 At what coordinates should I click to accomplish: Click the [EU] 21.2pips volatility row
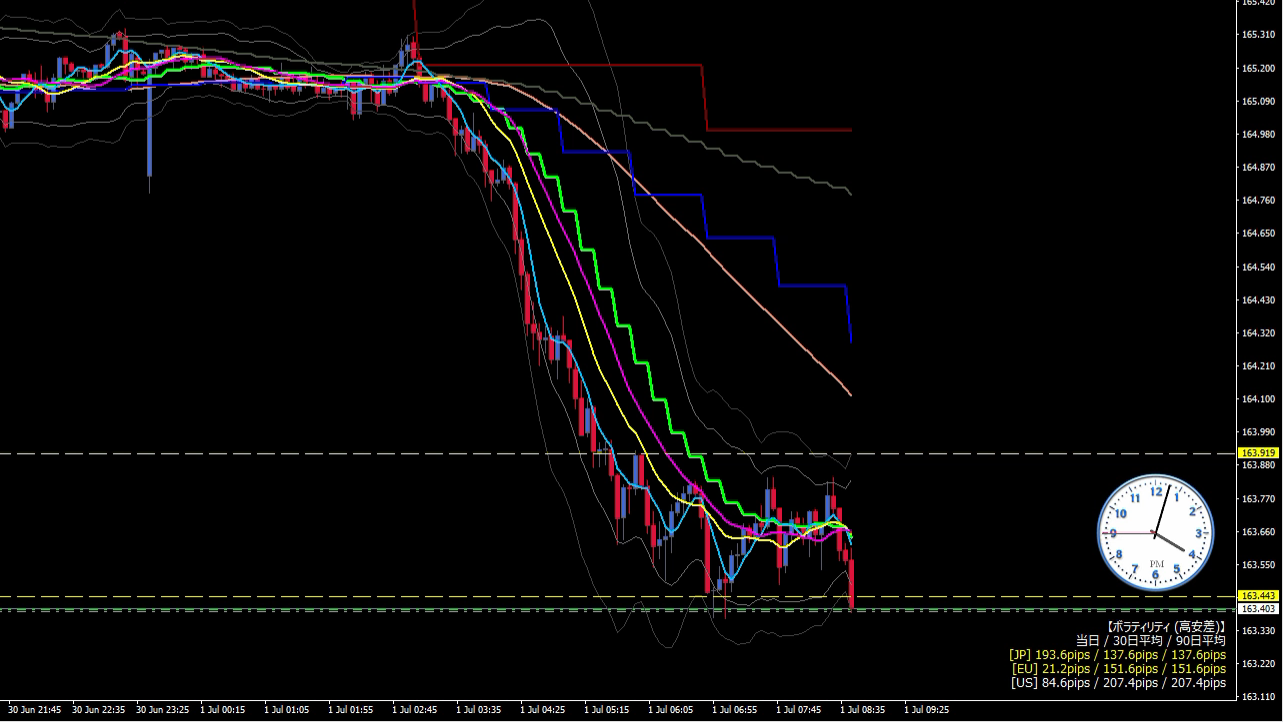[1117, 669]
